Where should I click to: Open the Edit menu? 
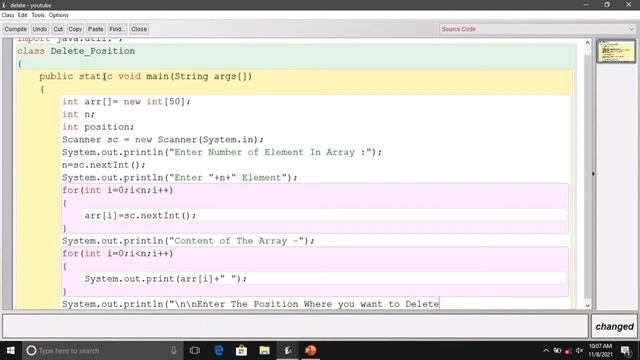click(x=22, y=15)
